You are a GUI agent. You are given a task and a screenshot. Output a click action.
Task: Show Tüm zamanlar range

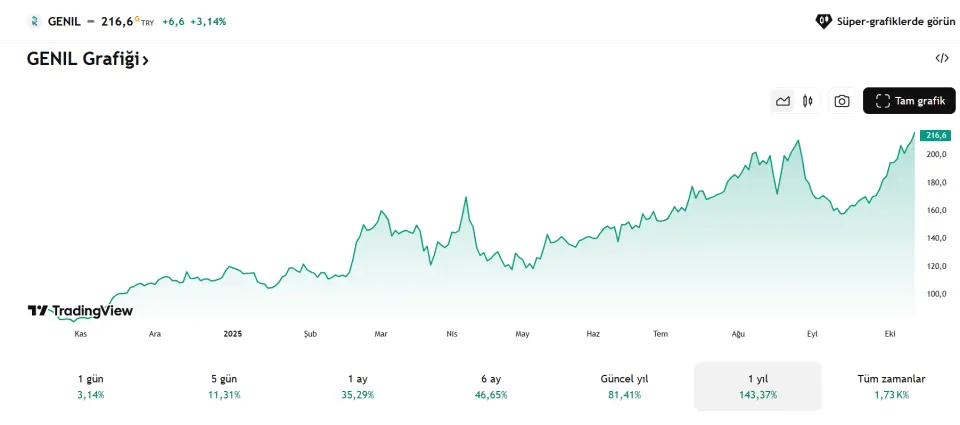(891, 386)
